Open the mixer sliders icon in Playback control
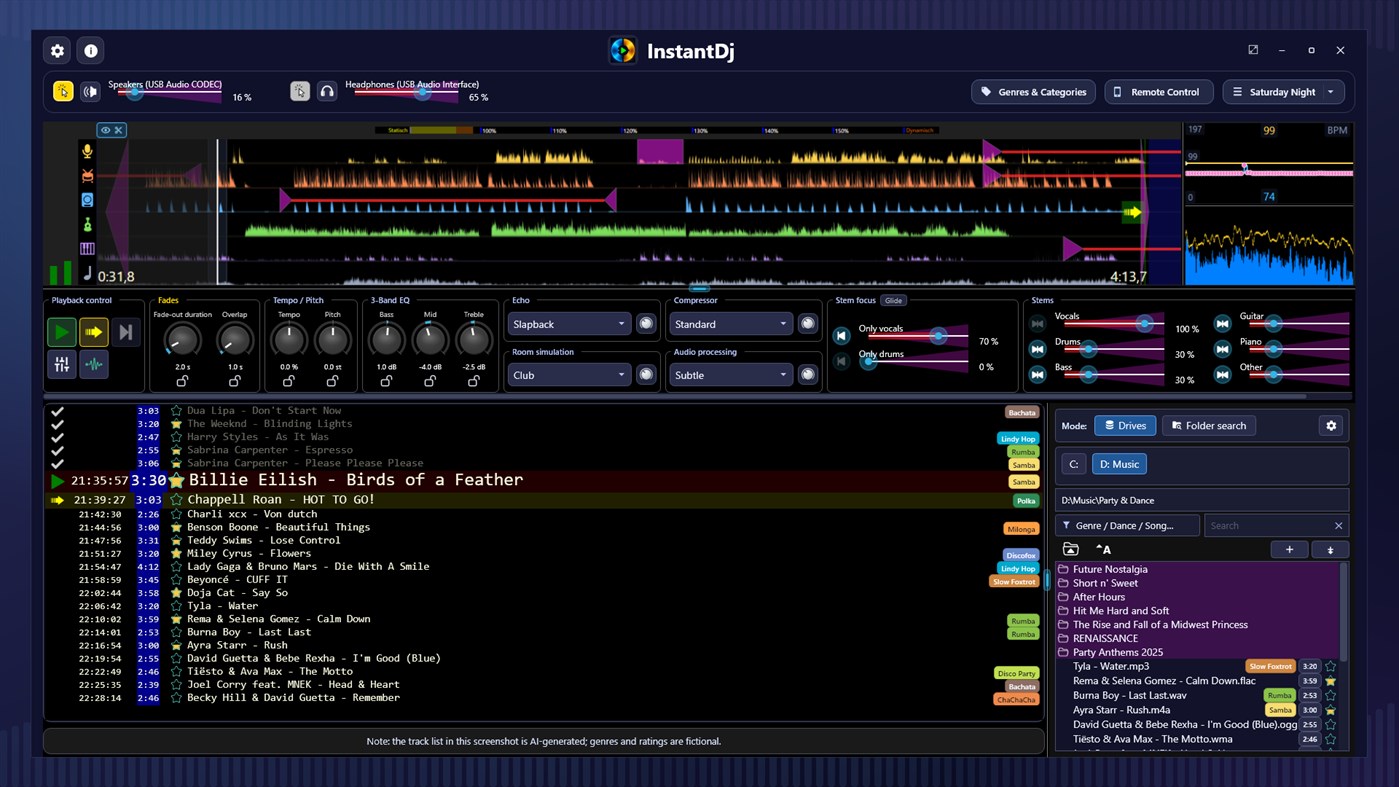1399x787 pixels. 61,365
